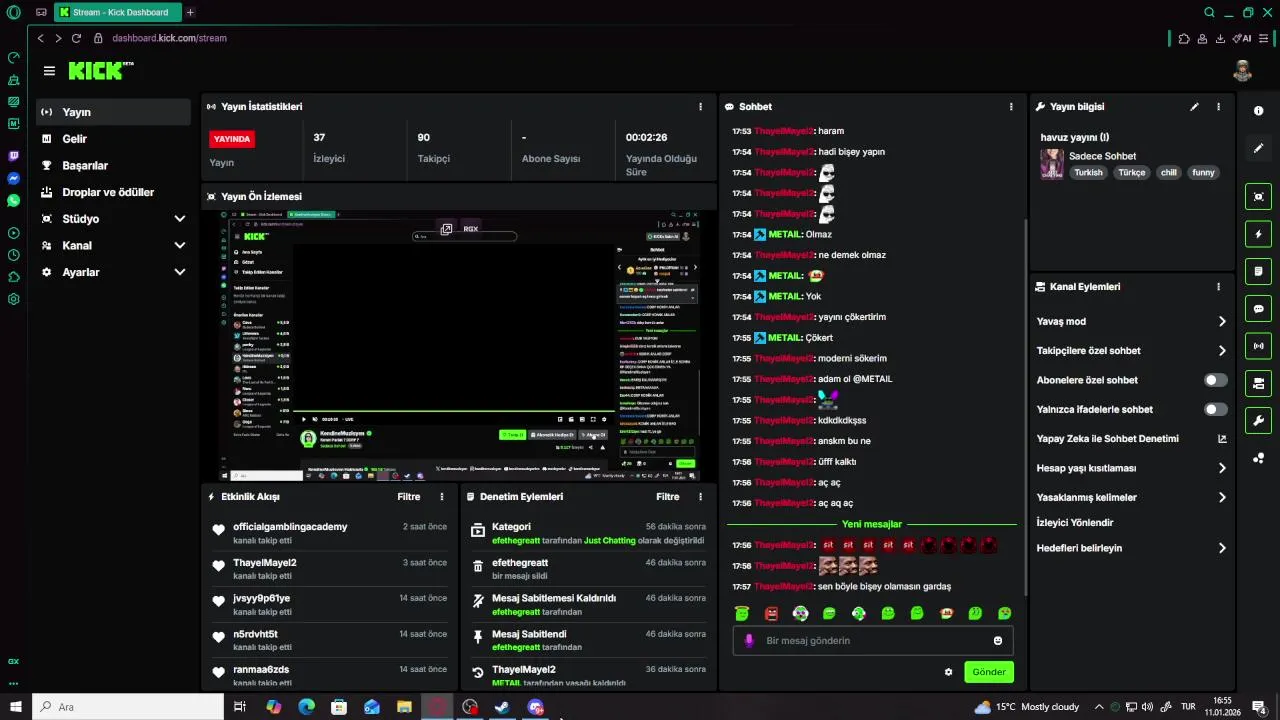Enable Yalnızca ifadelerle sohbet switch
The image size is (1280, 720).
[x=1215, y=409]
